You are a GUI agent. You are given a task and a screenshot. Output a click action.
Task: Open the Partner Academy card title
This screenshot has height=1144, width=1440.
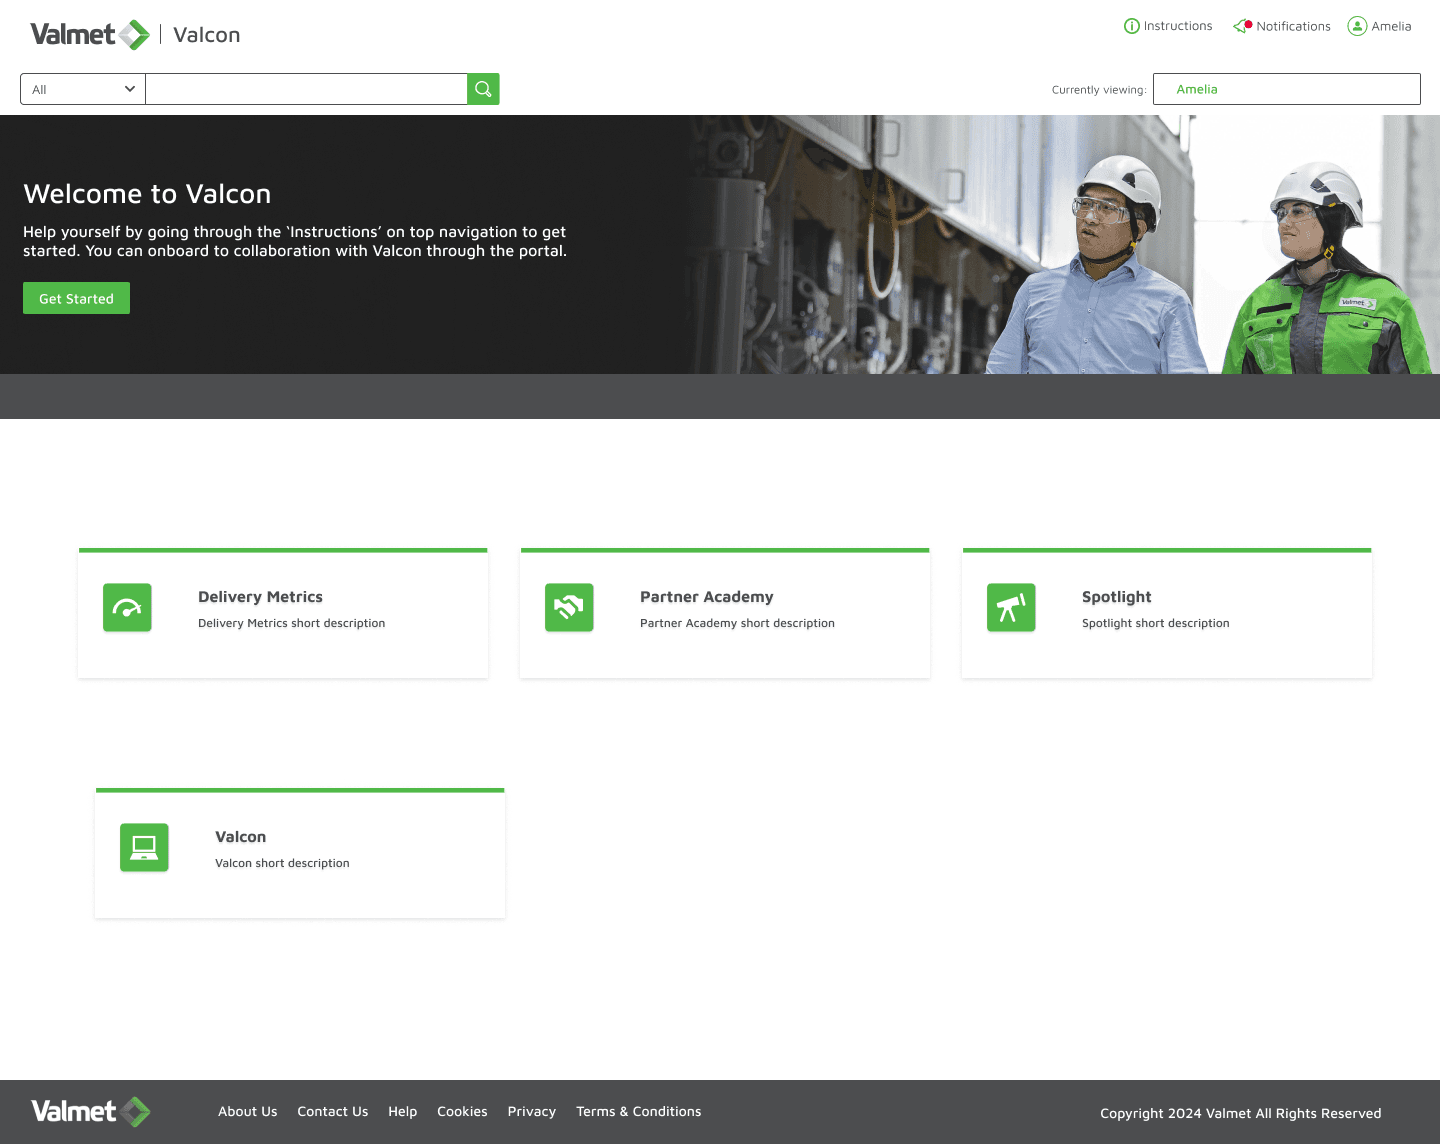(x=707, y=597)
